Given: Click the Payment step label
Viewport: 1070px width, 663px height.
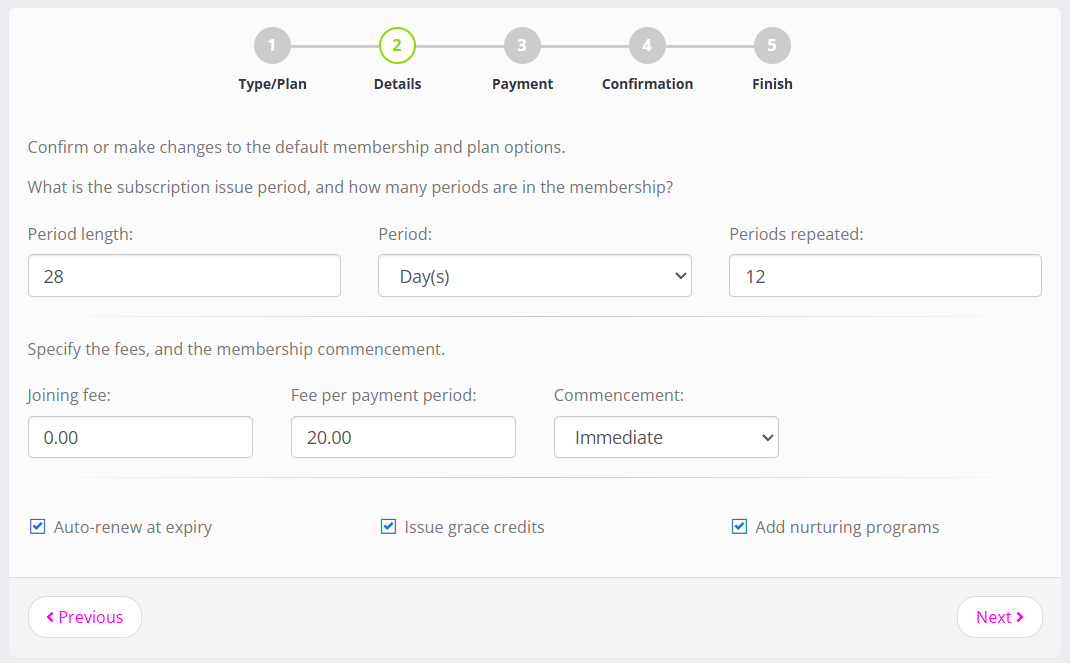Looking at the screenshot, I should click(522, 84).
